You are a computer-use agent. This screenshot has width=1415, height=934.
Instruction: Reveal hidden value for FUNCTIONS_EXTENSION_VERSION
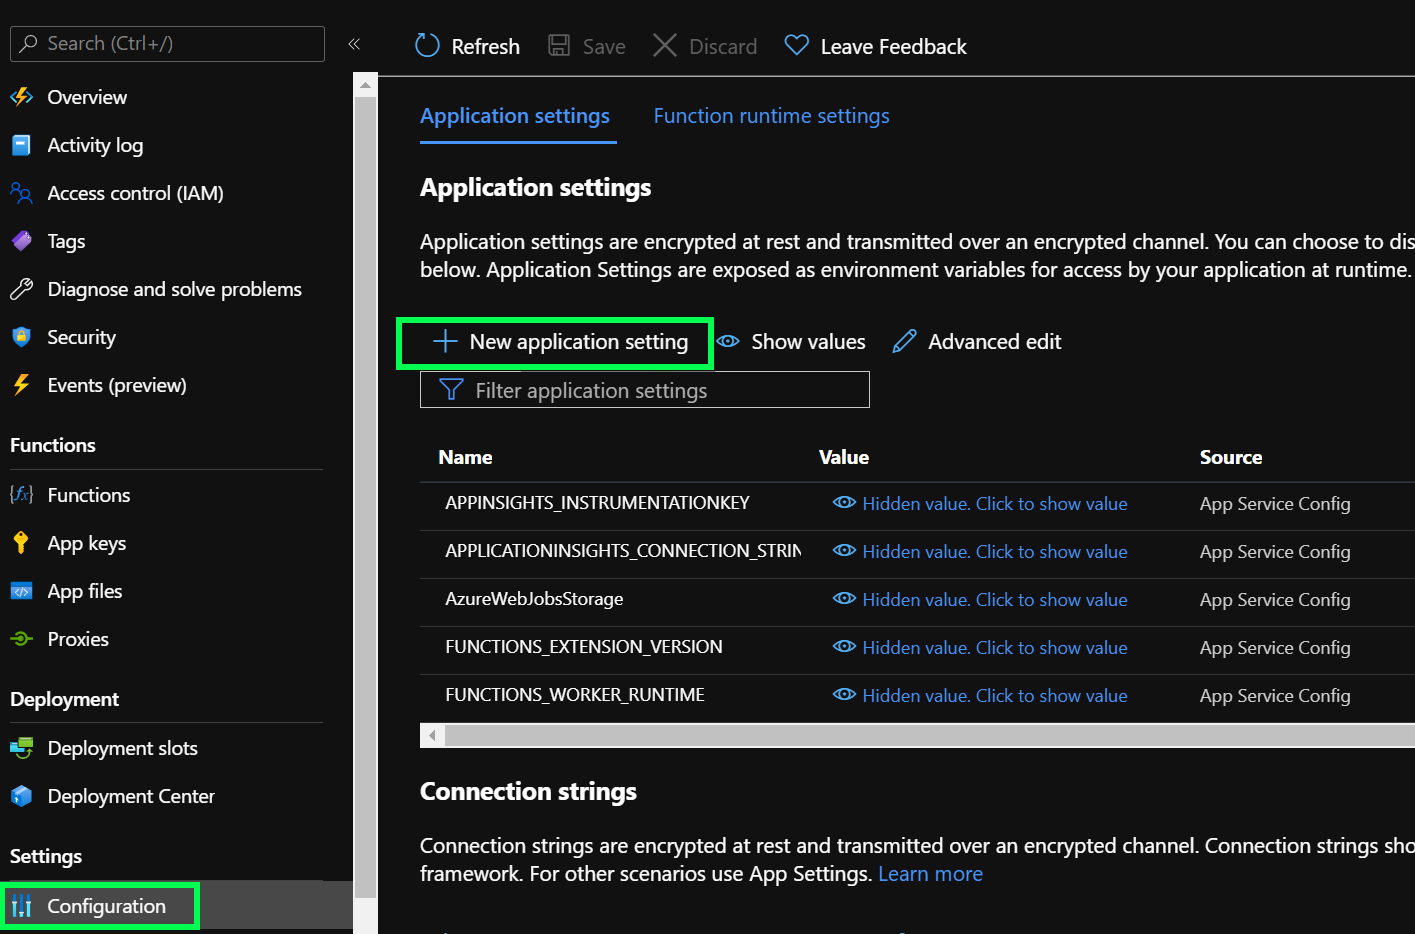980,648
